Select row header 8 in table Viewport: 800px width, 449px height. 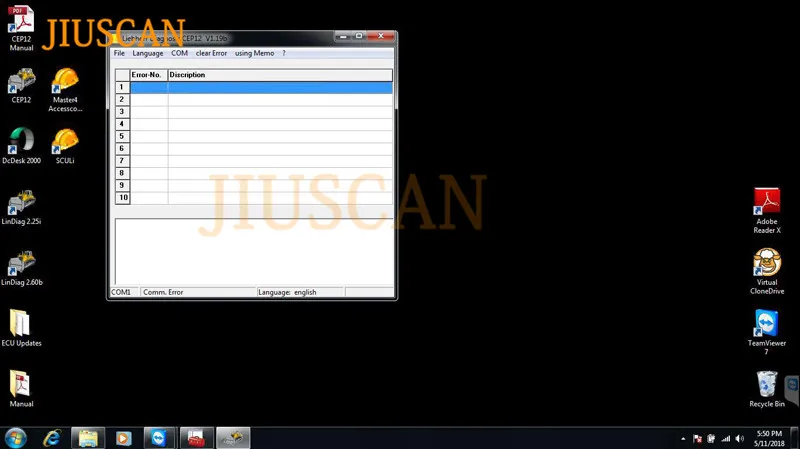122,173
